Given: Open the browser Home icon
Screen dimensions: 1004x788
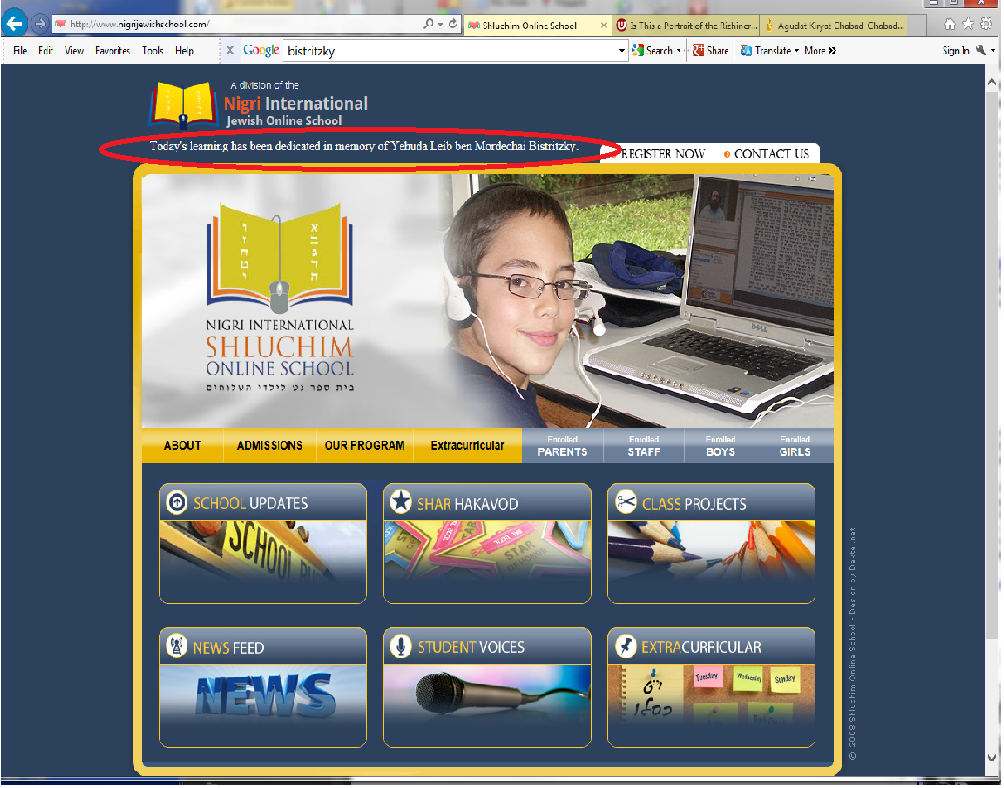Looking at the screenshot, I should click(x=950, y=24).
